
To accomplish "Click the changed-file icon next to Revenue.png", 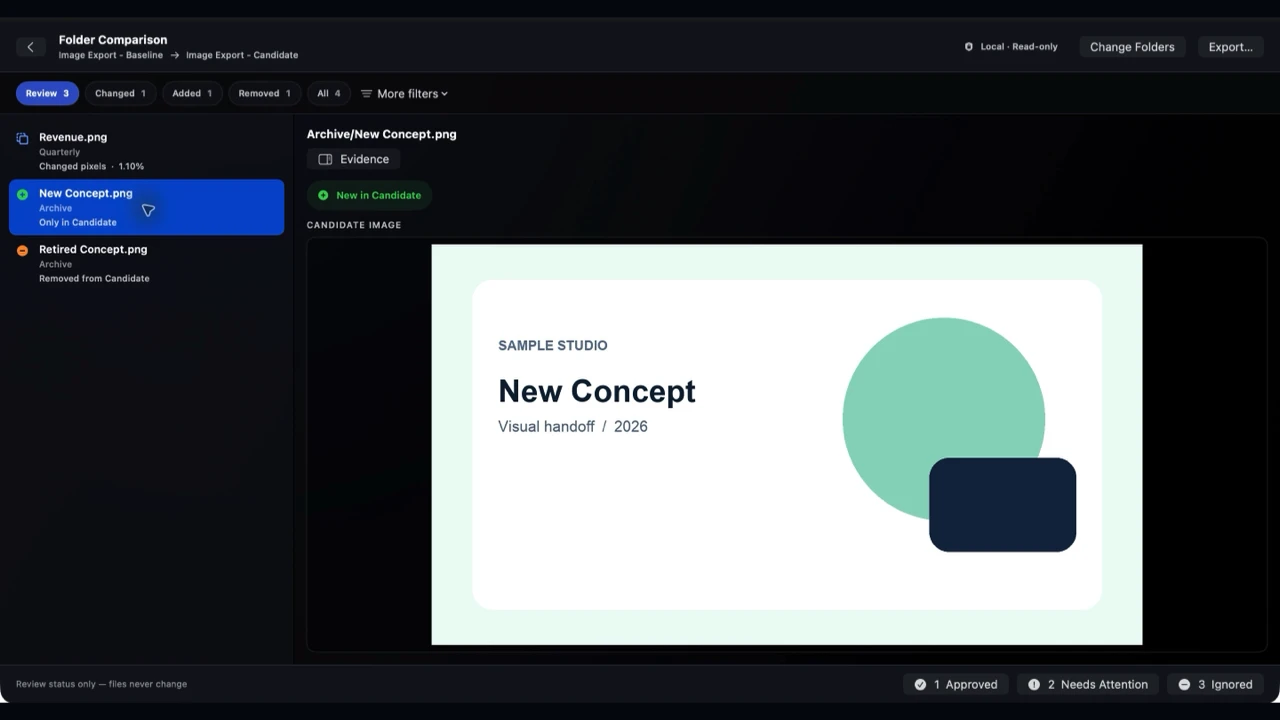I will pyautogui.click(x=22, y=138).
